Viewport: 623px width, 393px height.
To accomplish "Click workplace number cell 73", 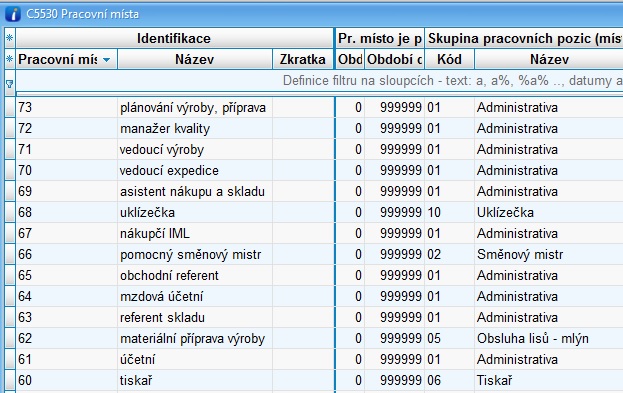I will [66, 107].
